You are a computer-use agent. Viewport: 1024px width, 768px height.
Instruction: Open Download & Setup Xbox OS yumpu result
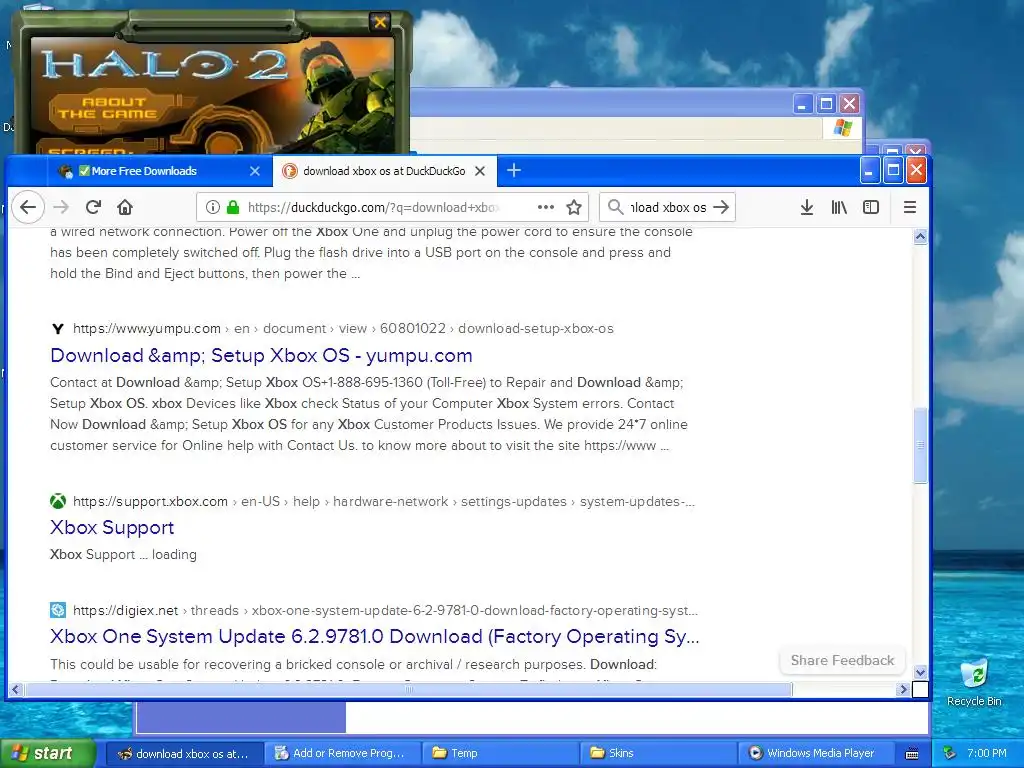(261, 355)
